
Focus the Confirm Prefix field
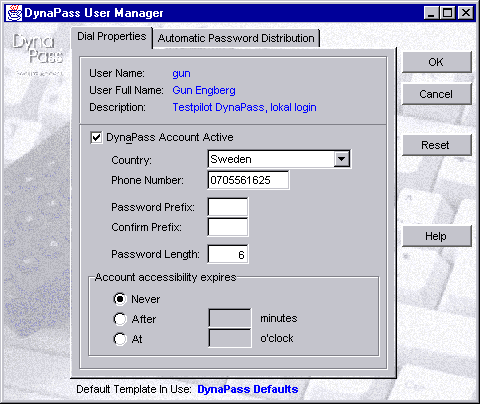click(x=228, y=227)
